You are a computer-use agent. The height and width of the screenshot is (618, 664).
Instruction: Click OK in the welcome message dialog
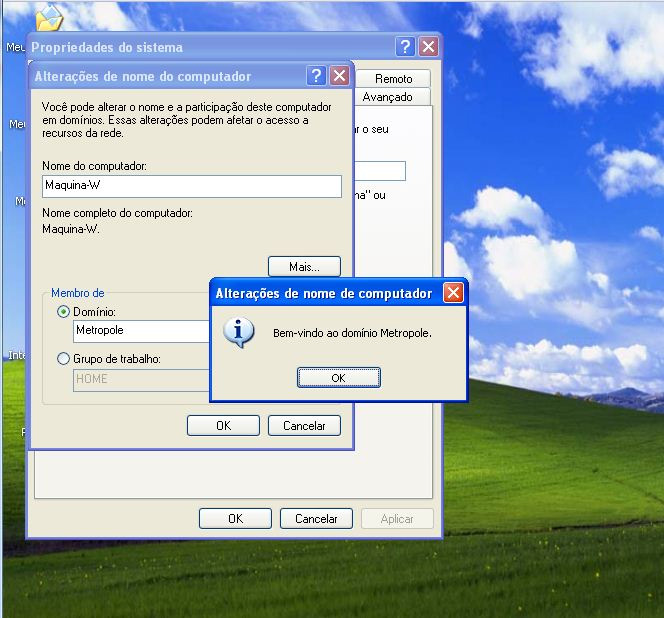pyautogui.click(x=339, y=377)
